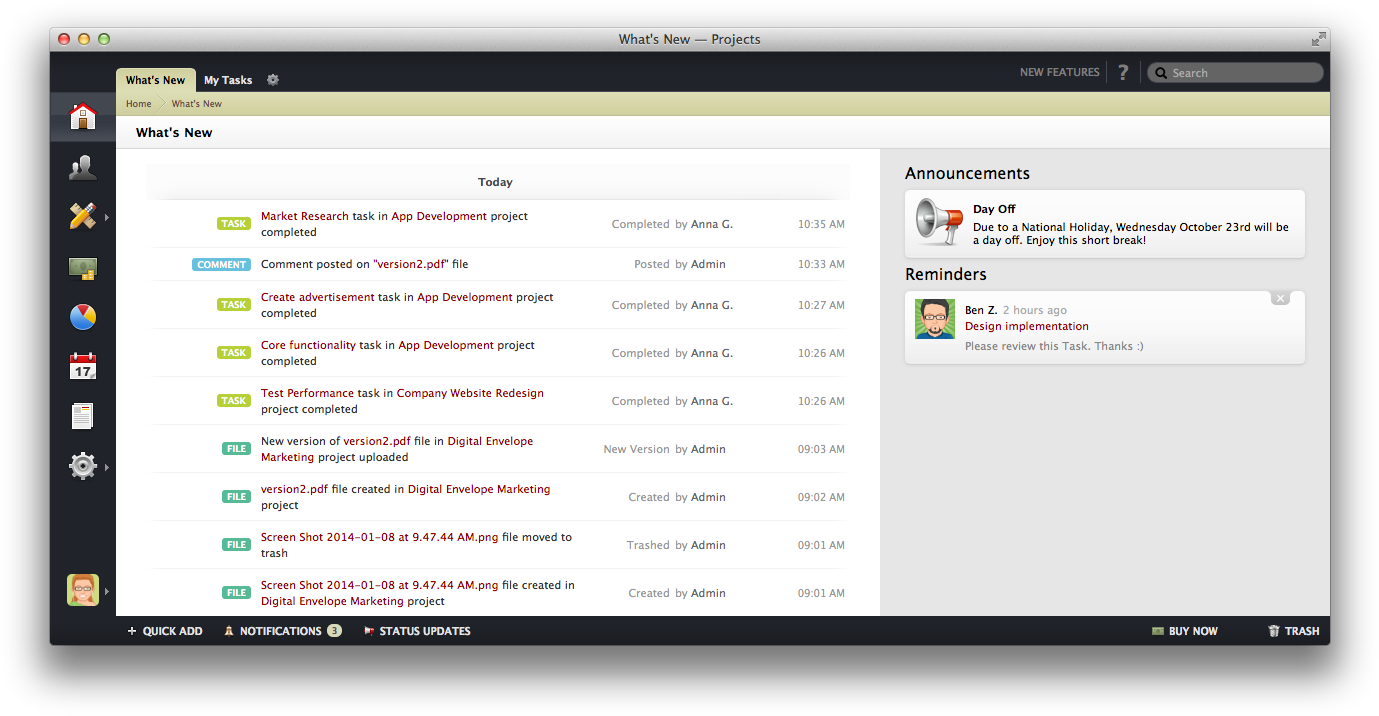Expand the arrow beside the tools sidebar icon
Viewport: 1379px width, 716px height.
106,216
